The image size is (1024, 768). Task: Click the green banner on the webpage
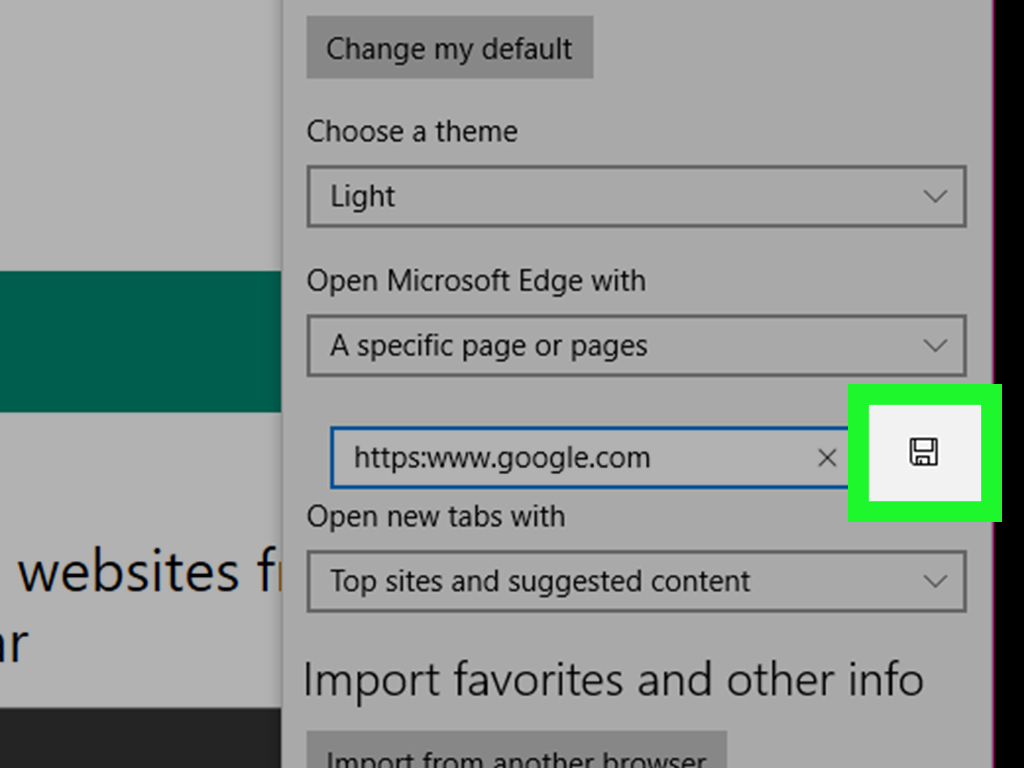tap(140, 342)
